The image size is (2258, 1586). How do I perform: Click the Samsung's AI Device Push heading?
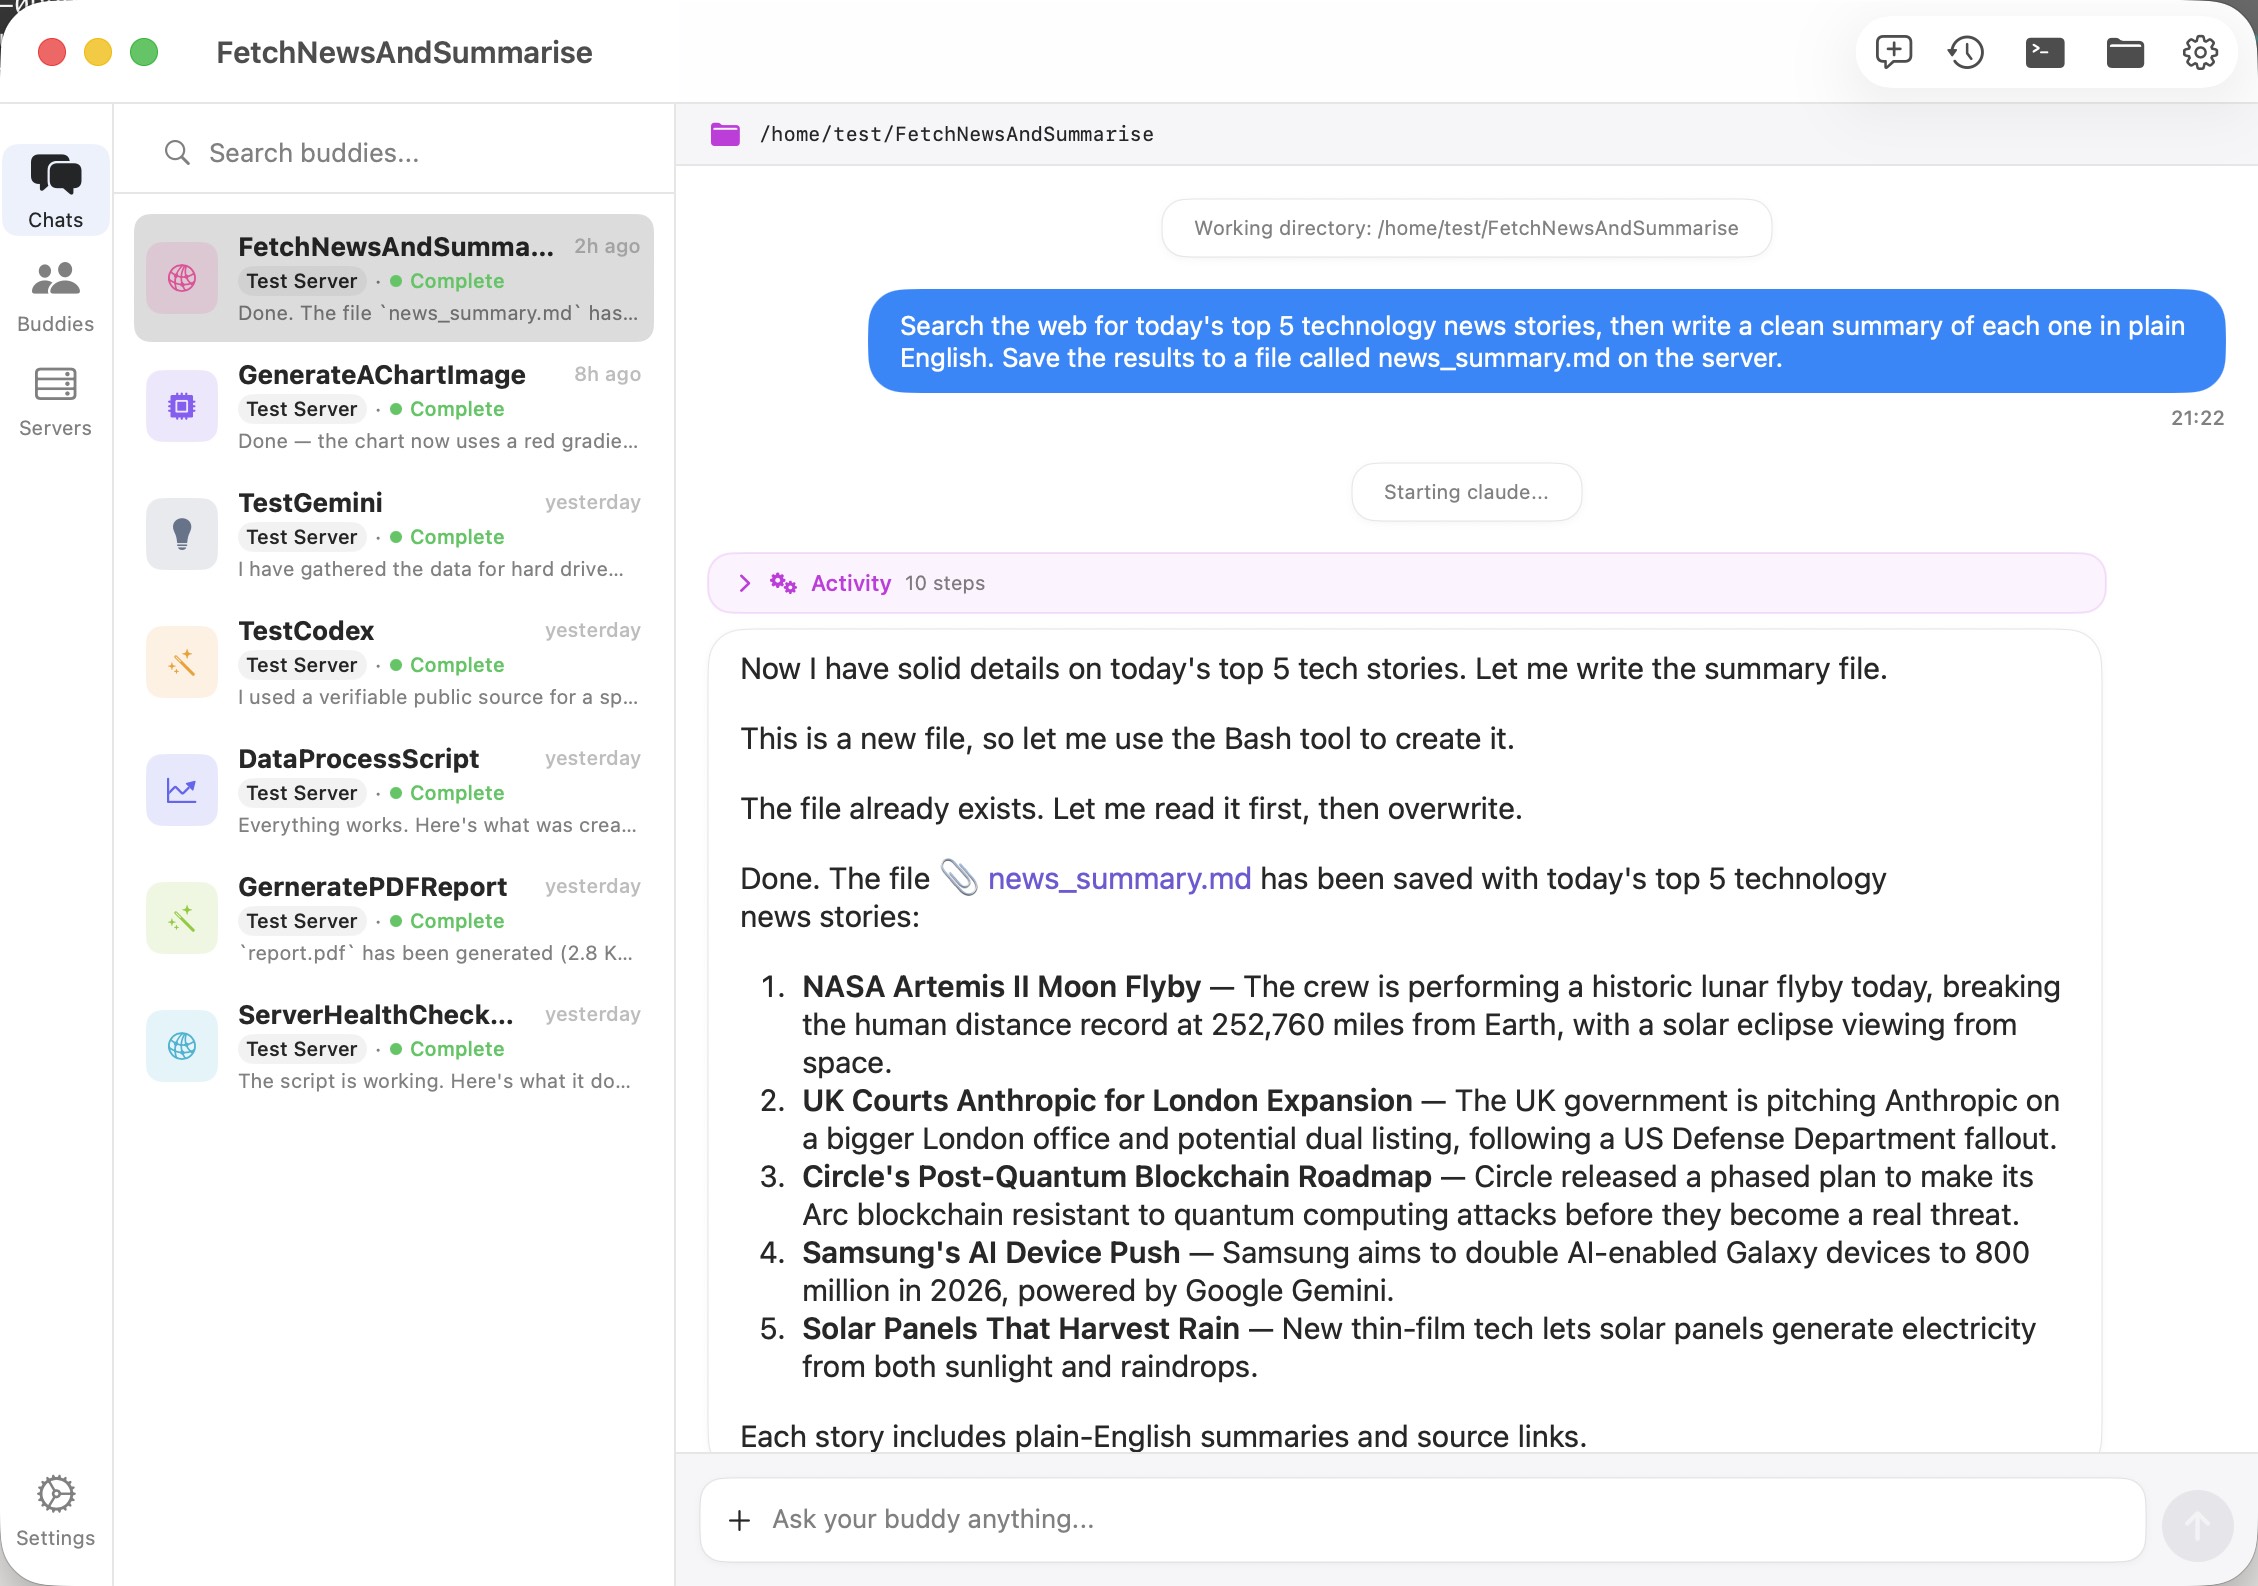(x=991, y=1252)
